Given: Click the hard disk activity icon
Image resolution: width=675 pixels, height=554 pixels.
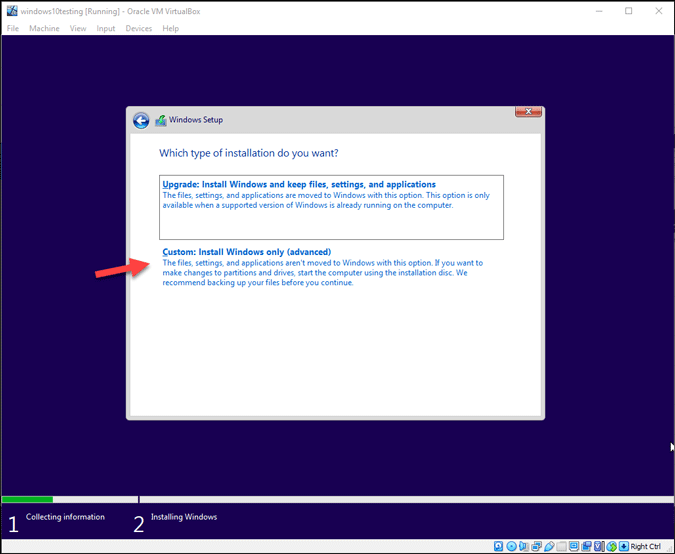Looking at the screenshot, I should (x=498, y=546).
